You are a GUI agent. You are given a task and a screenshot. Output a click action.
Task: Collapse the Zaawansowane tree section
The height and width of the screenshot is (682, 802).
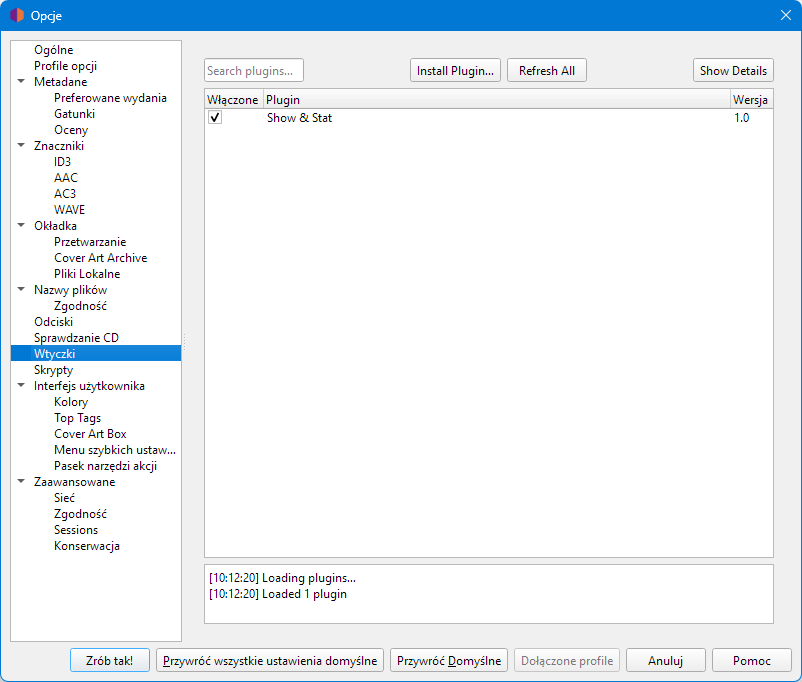click(21, 482)
